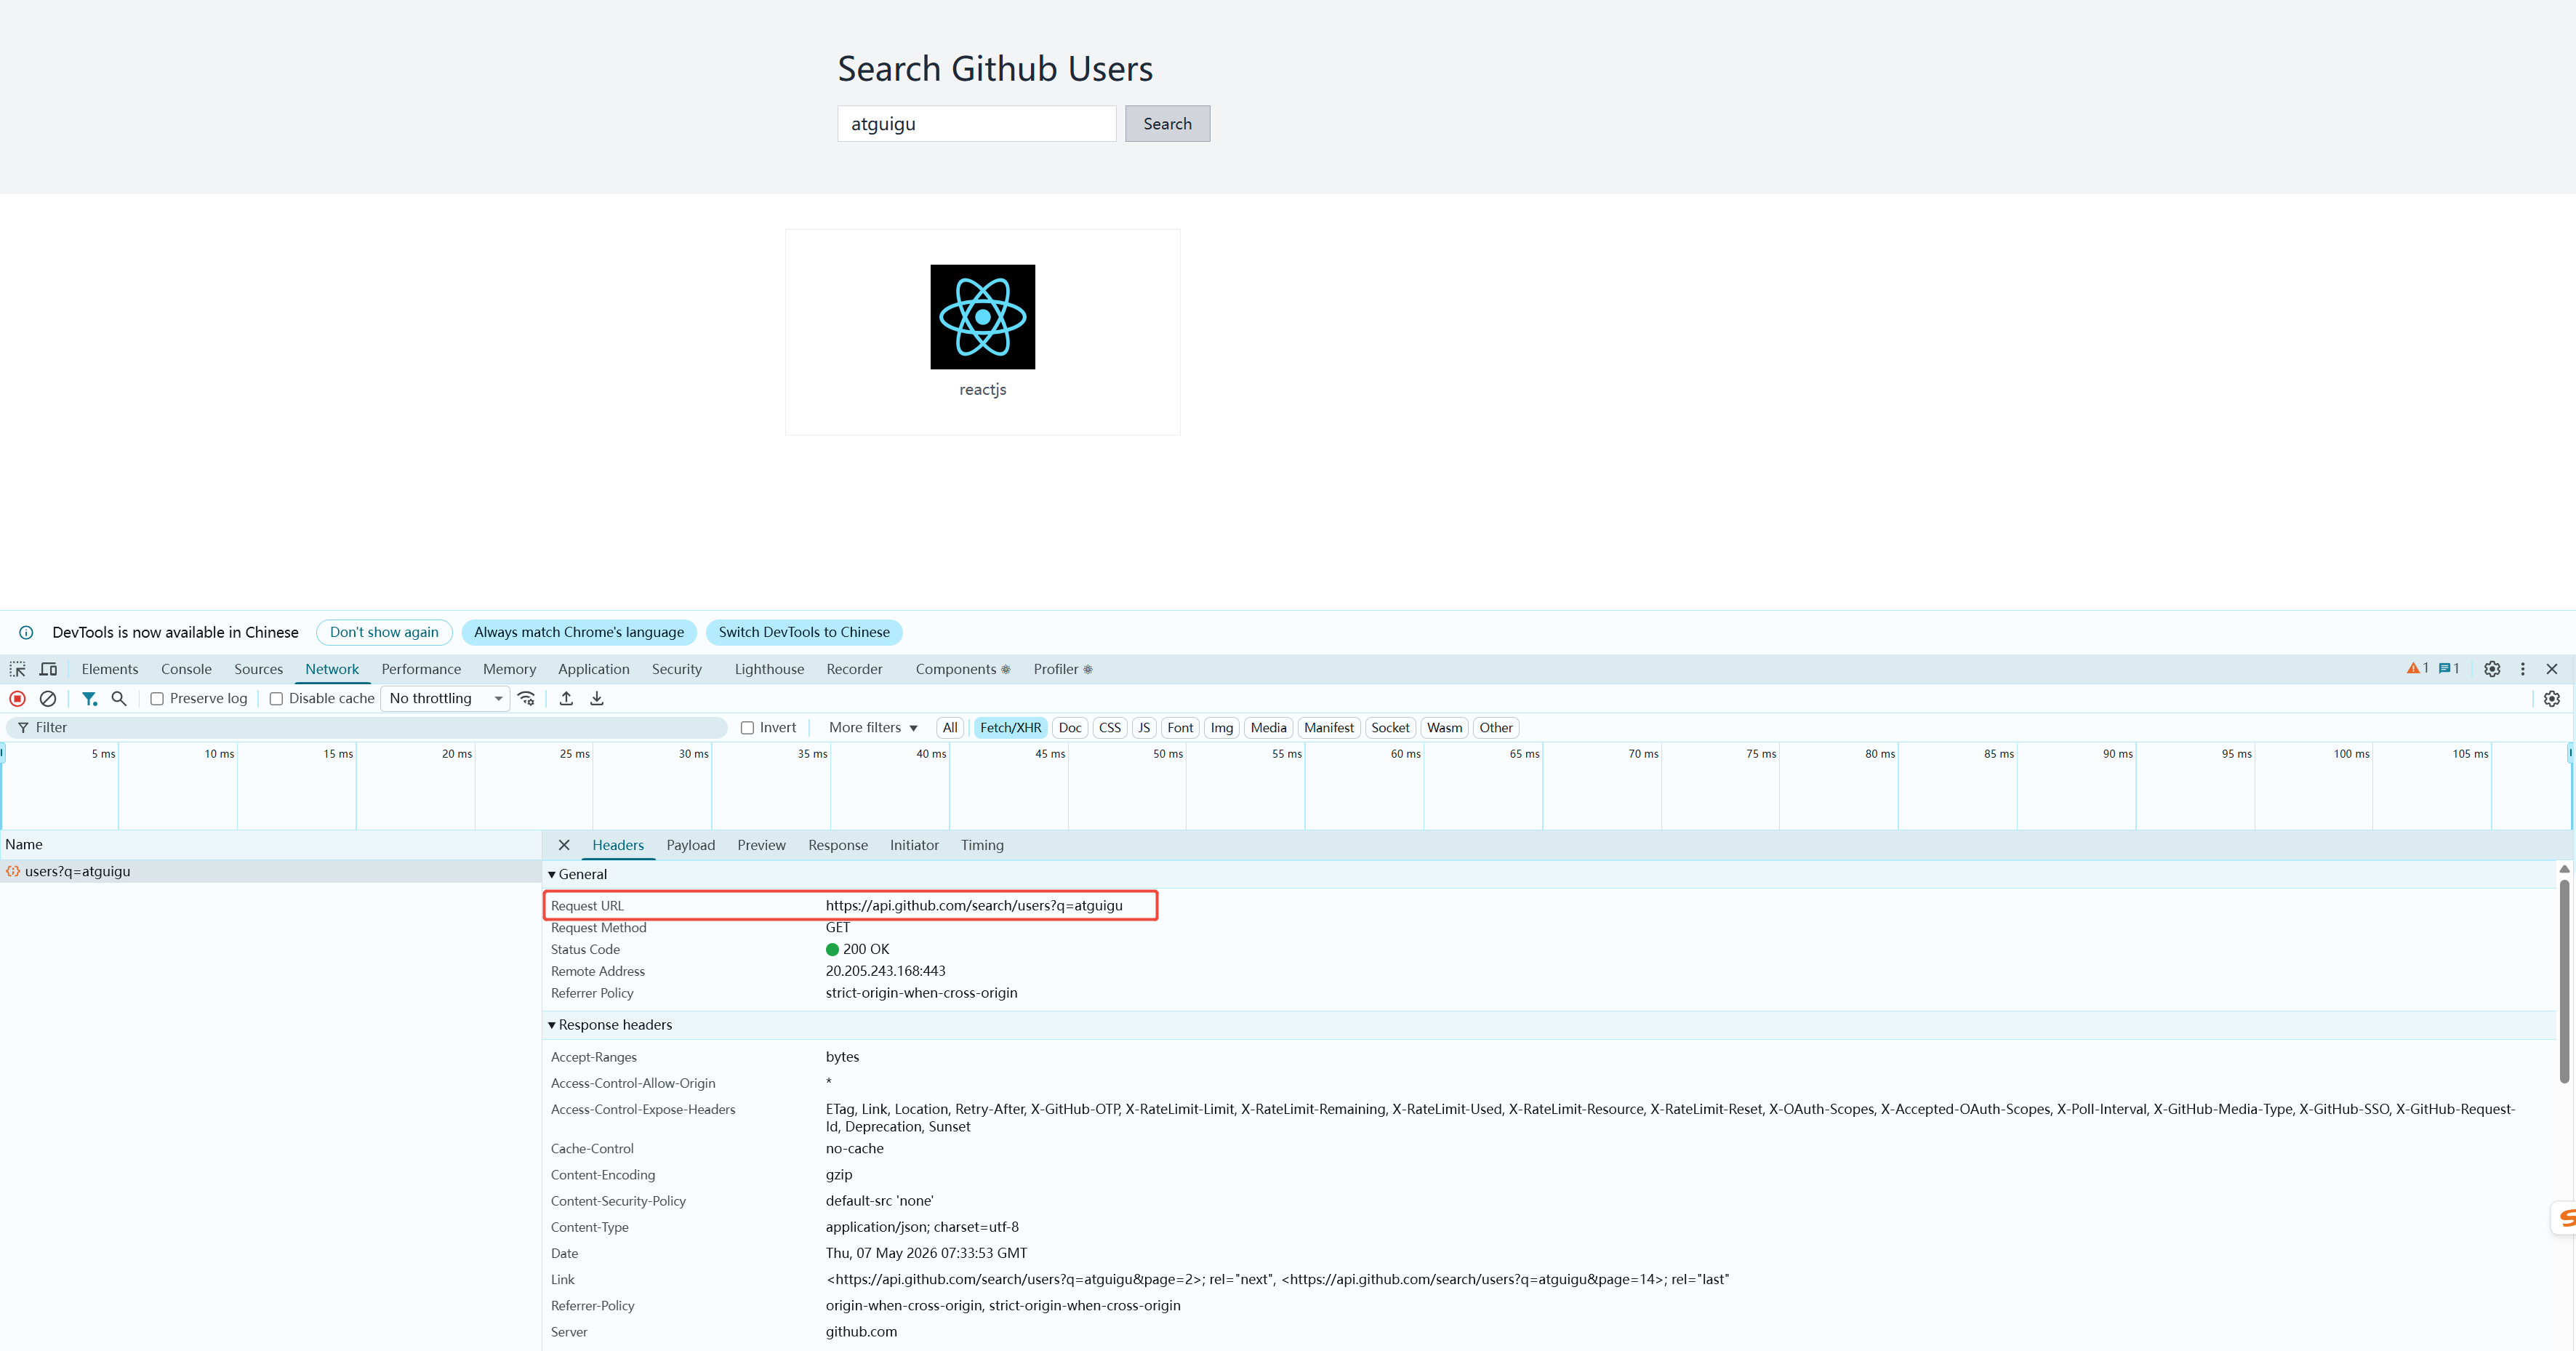Open the Timing tab
This screenshot has height=1351, width=2576.
(982, 845)
